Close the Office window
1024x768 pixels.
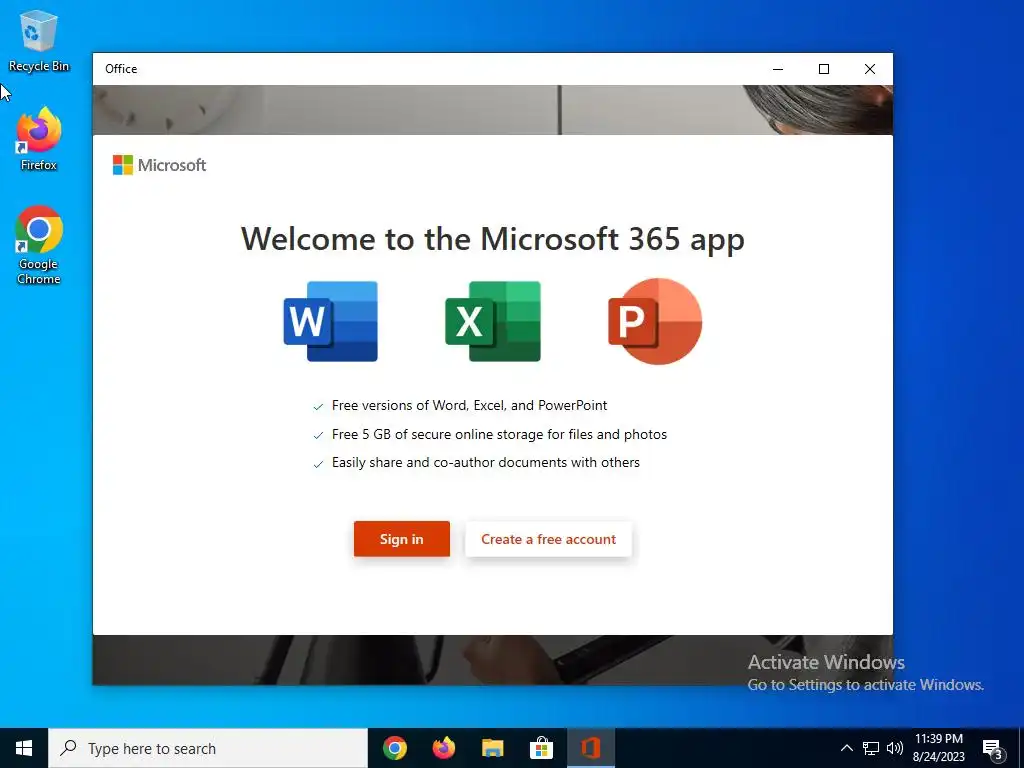click(870, 69)
